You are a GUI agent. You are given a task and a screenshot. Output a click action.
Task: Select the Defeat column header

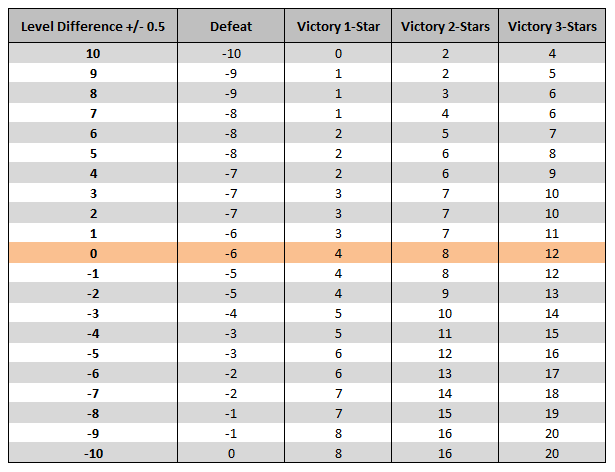point(232,26)
